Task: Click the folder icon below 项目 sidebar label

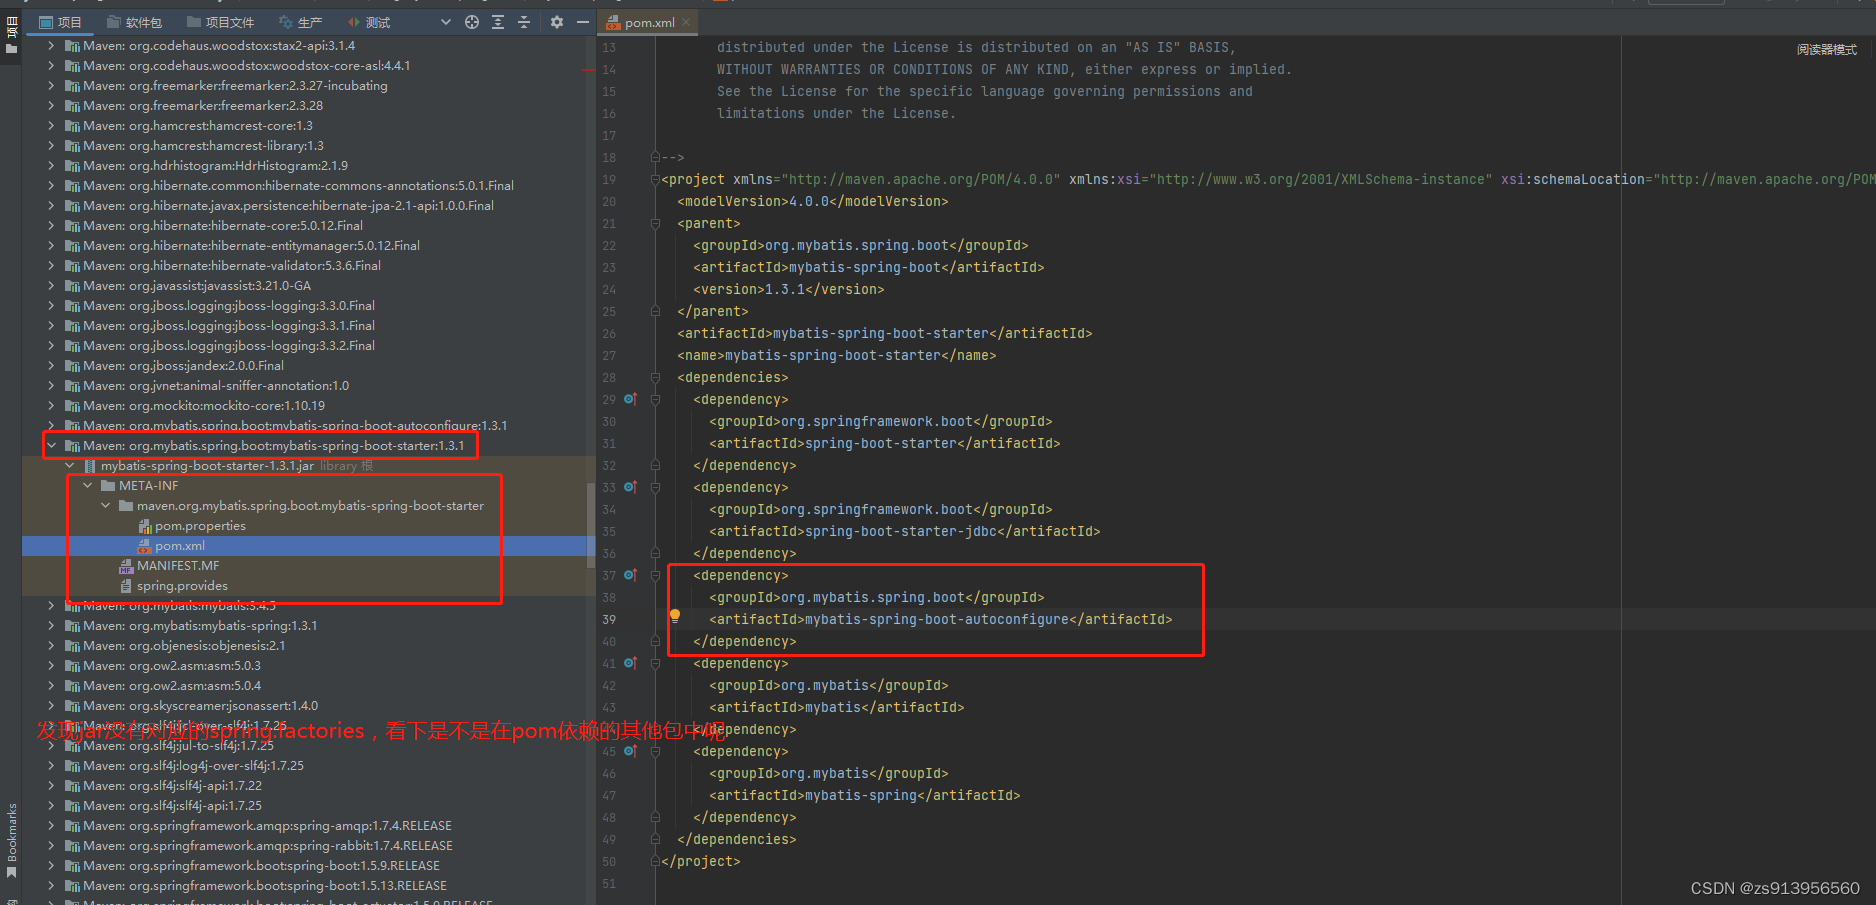Action: pyautogui.click(x=11, y=48)
